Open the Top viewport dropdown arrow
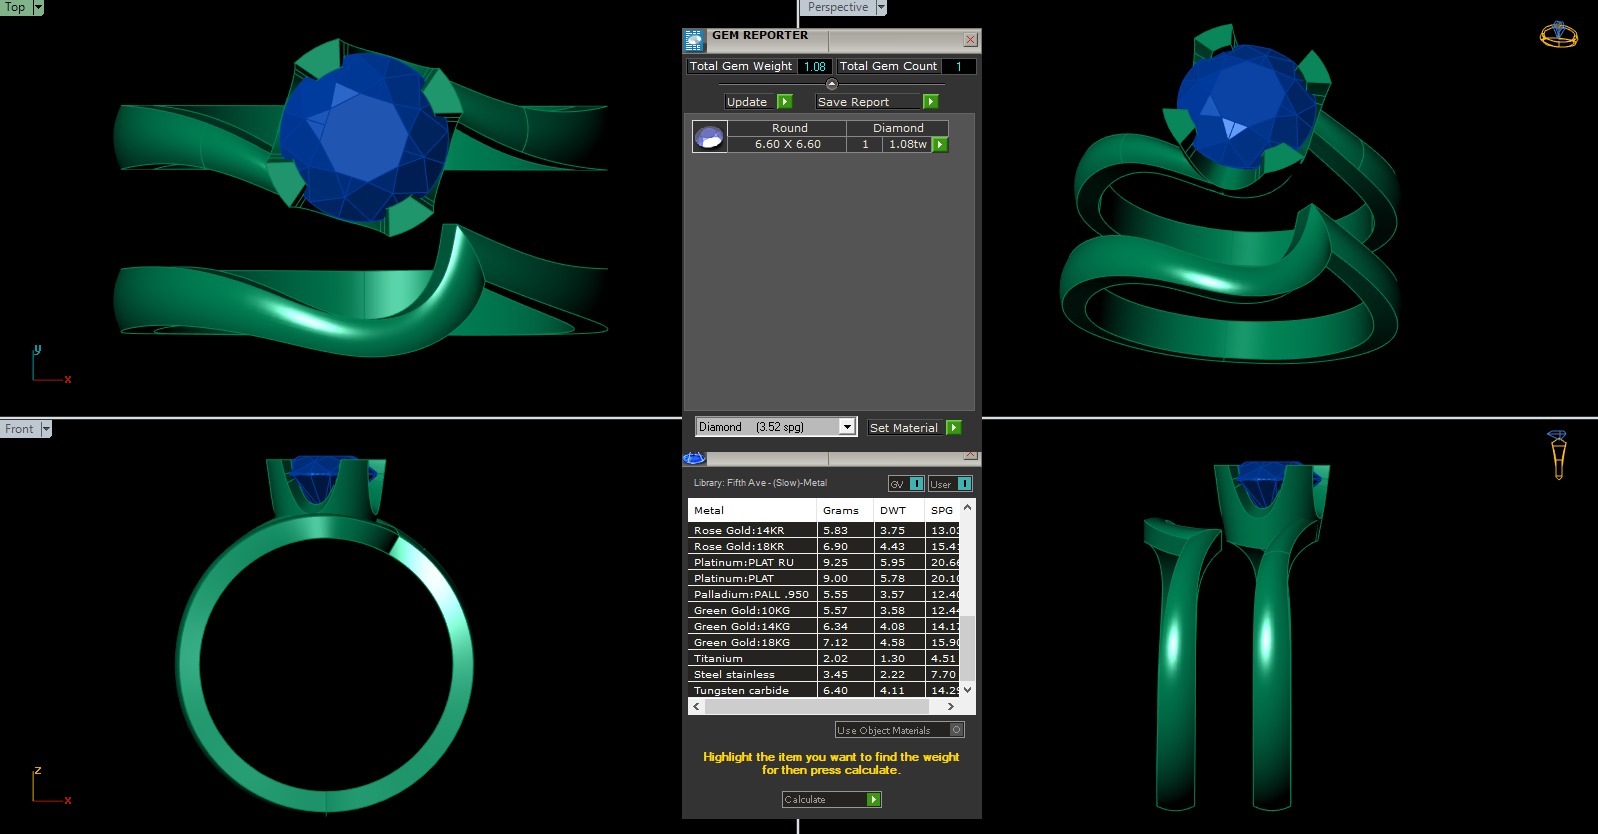The width and height of the screenshot is (1598, 834). pos(38,7)
